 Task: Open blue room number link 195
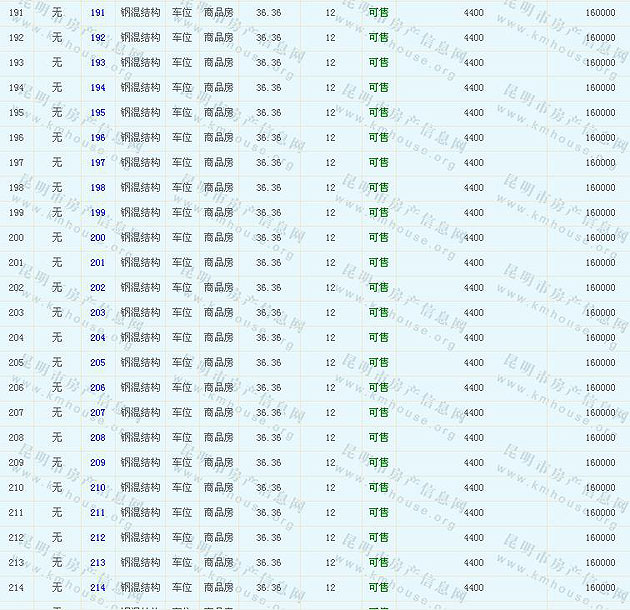97,113
